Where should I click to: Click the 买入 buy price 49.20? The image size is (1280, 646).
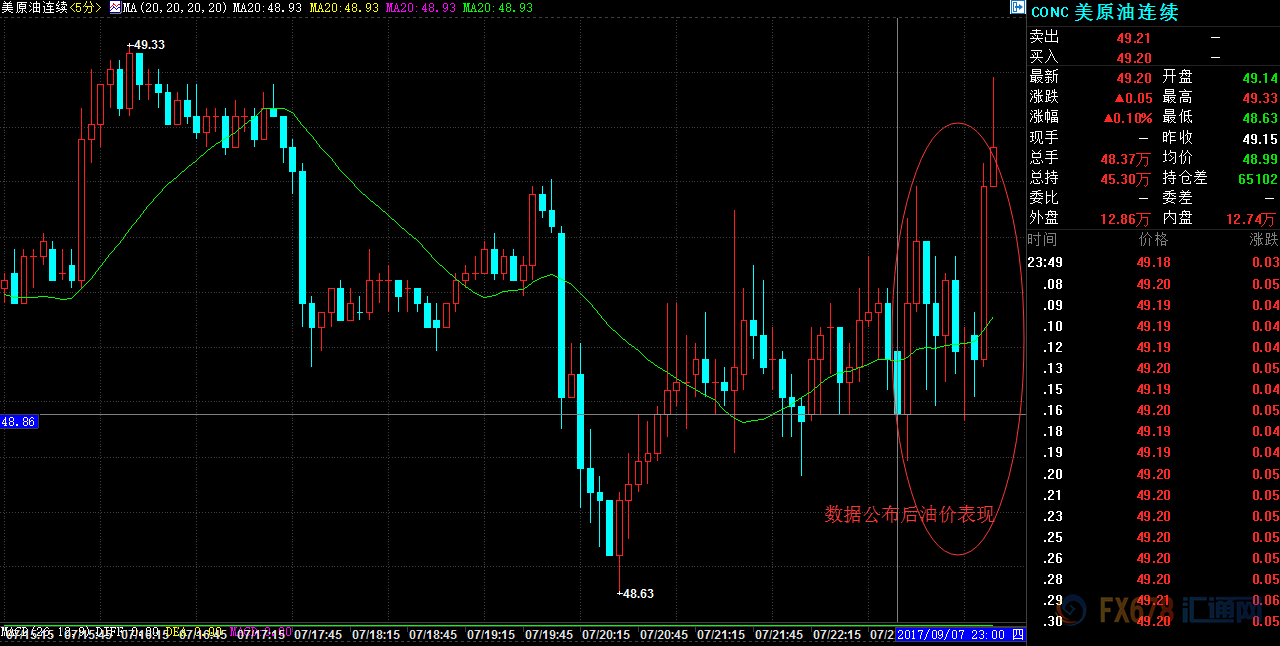pyautogui.click(x=1134, y=58)
